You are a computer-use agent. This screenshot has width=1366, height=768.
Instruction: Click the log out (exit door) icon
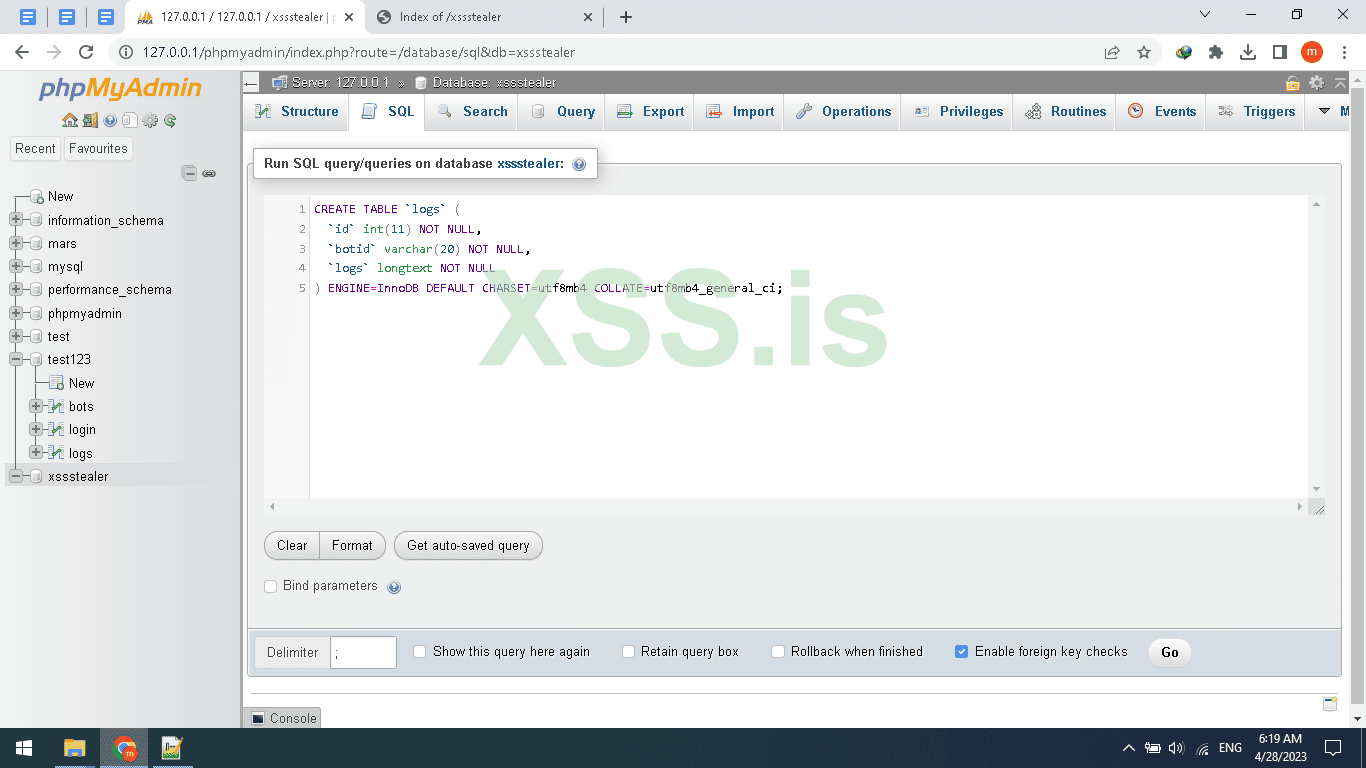tap(90, 120)
